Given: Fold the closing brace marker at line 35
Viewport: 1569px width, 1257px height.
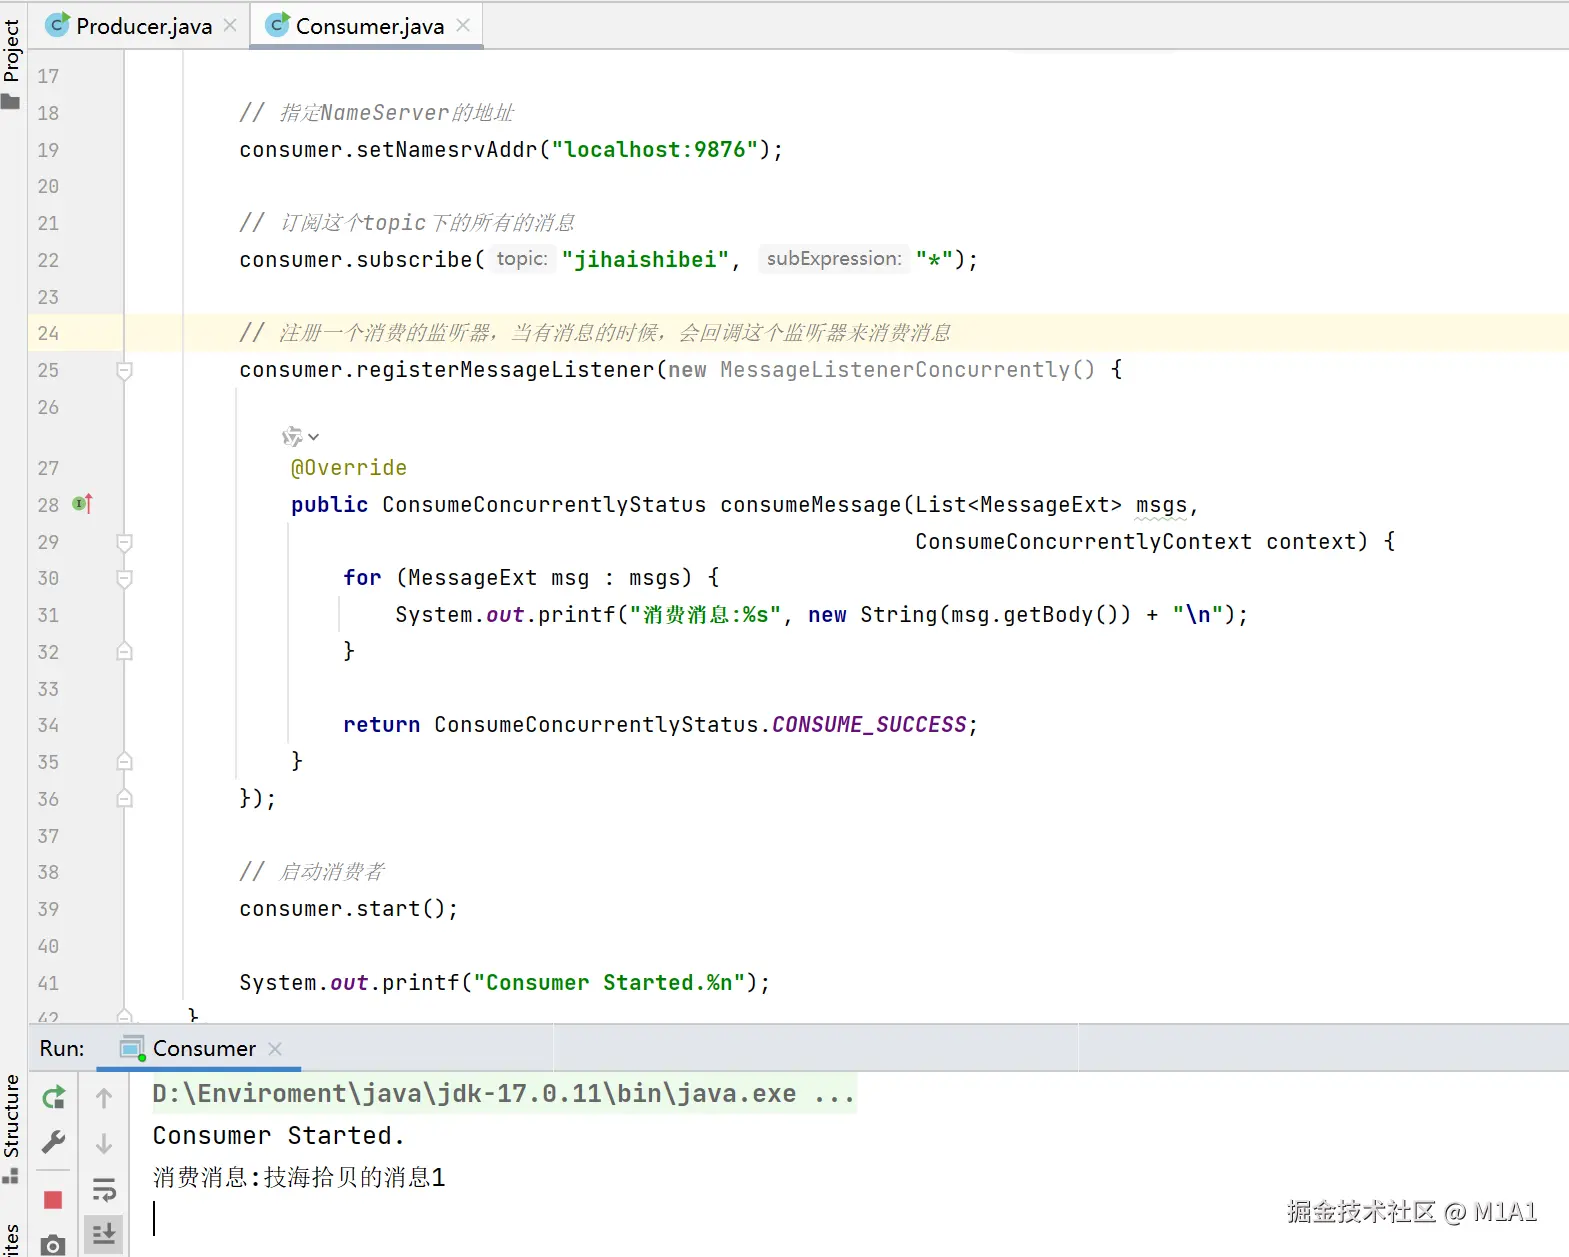Looking at the screenshot, I should tap(125, 762).
